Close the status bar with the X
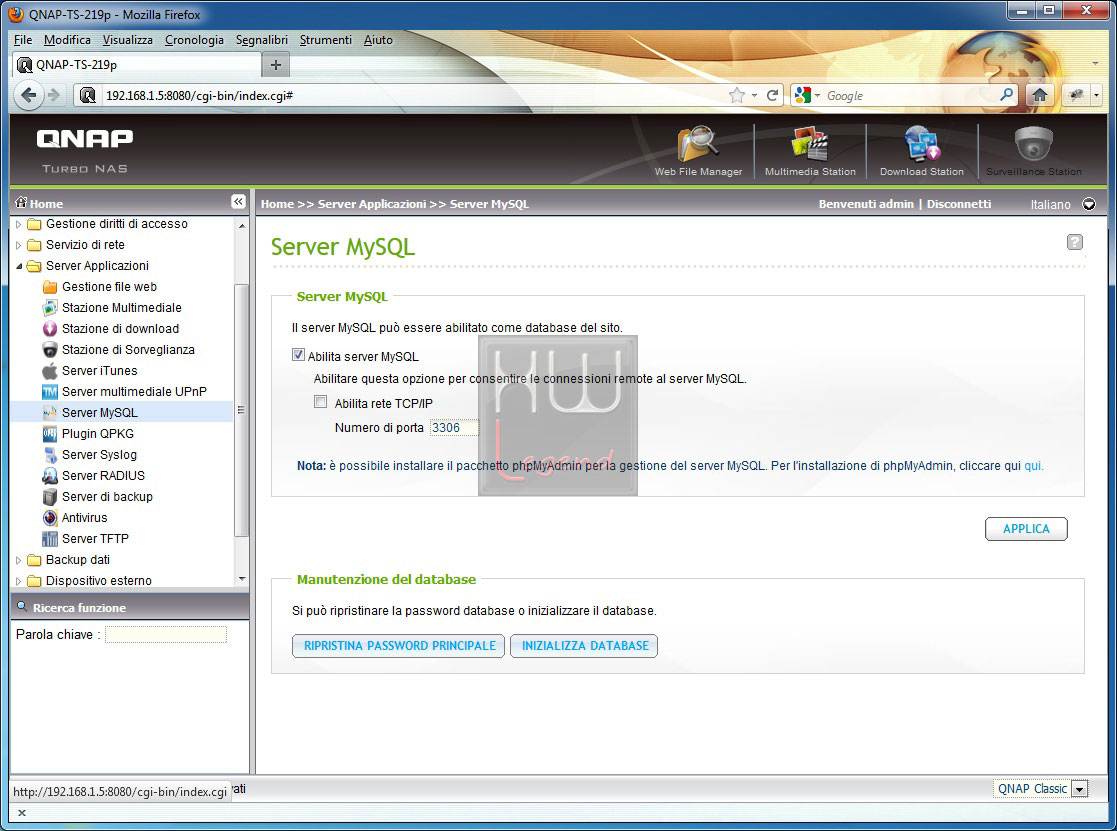The image size is (1117, 831). [21, 812]
